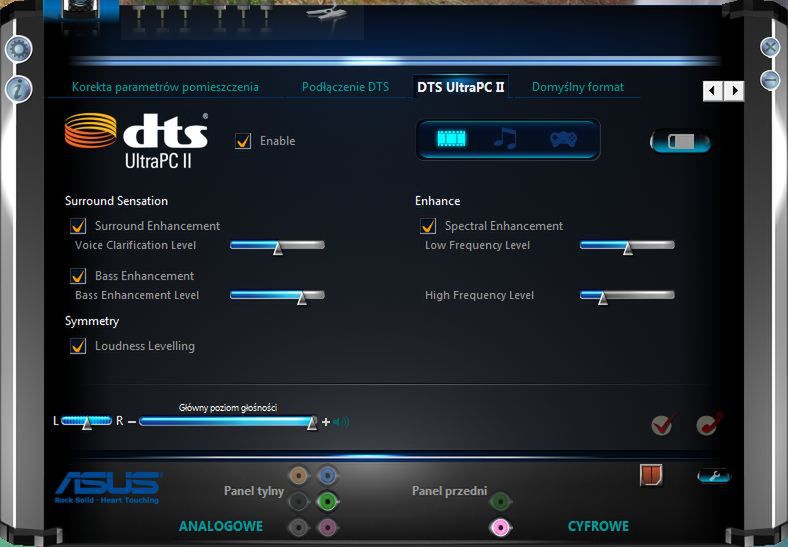Toggle Spectral Enhancement checkbox
This screenshot has width=788, height=547.
click(428, 226)
